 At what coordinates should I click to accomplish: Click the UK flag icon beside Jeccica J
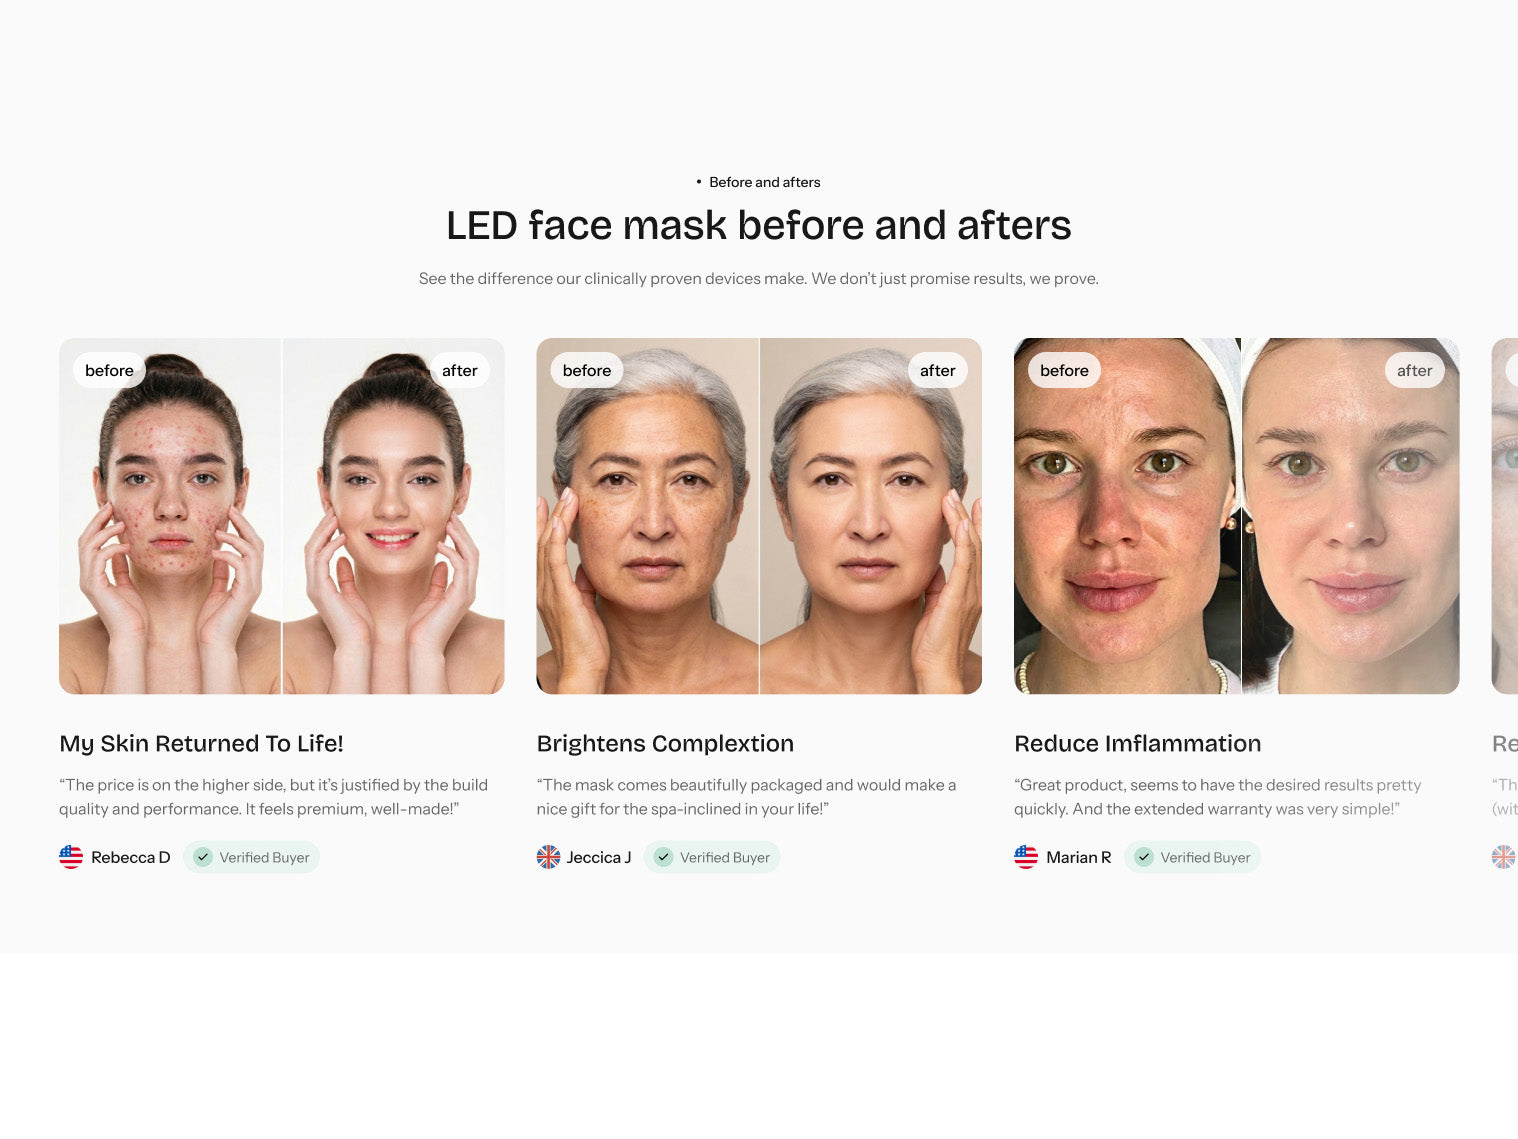point(548,857)
